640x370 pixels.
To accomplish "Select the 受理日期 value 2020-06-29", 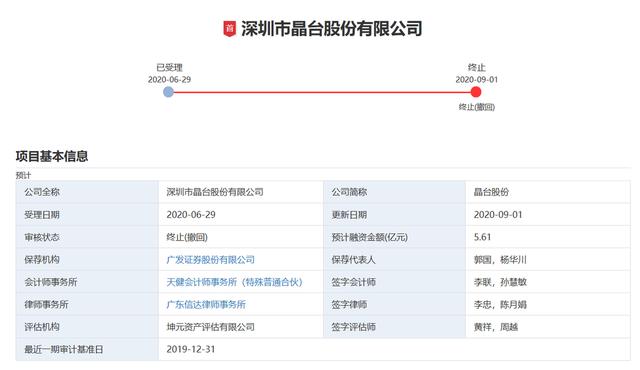I will coord(191,215).
